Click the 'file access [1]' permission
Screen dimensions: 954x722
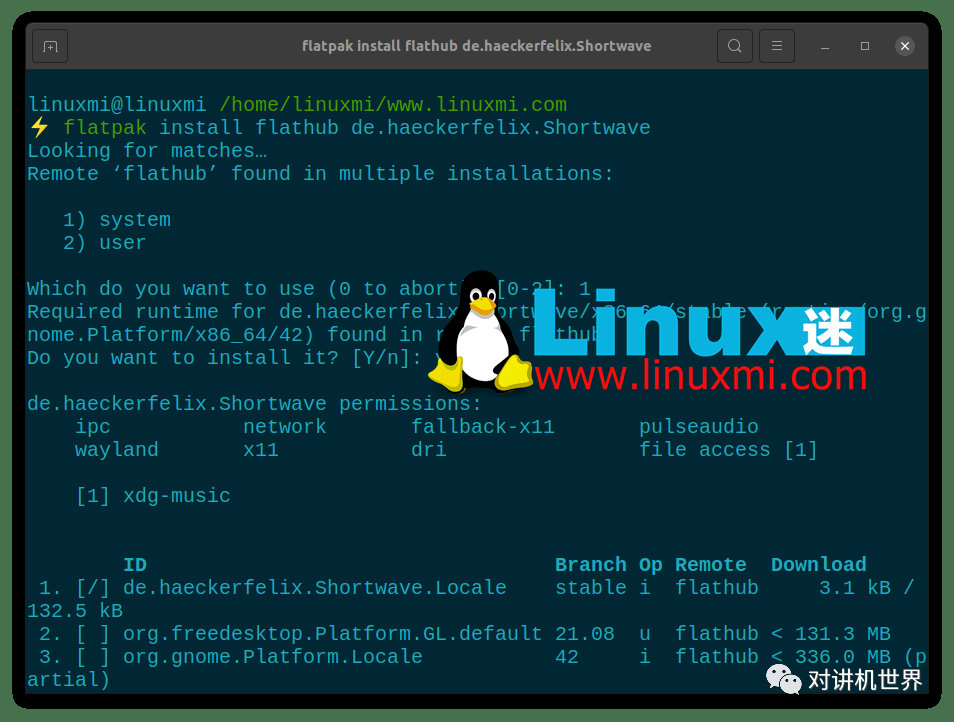[728, 450]
